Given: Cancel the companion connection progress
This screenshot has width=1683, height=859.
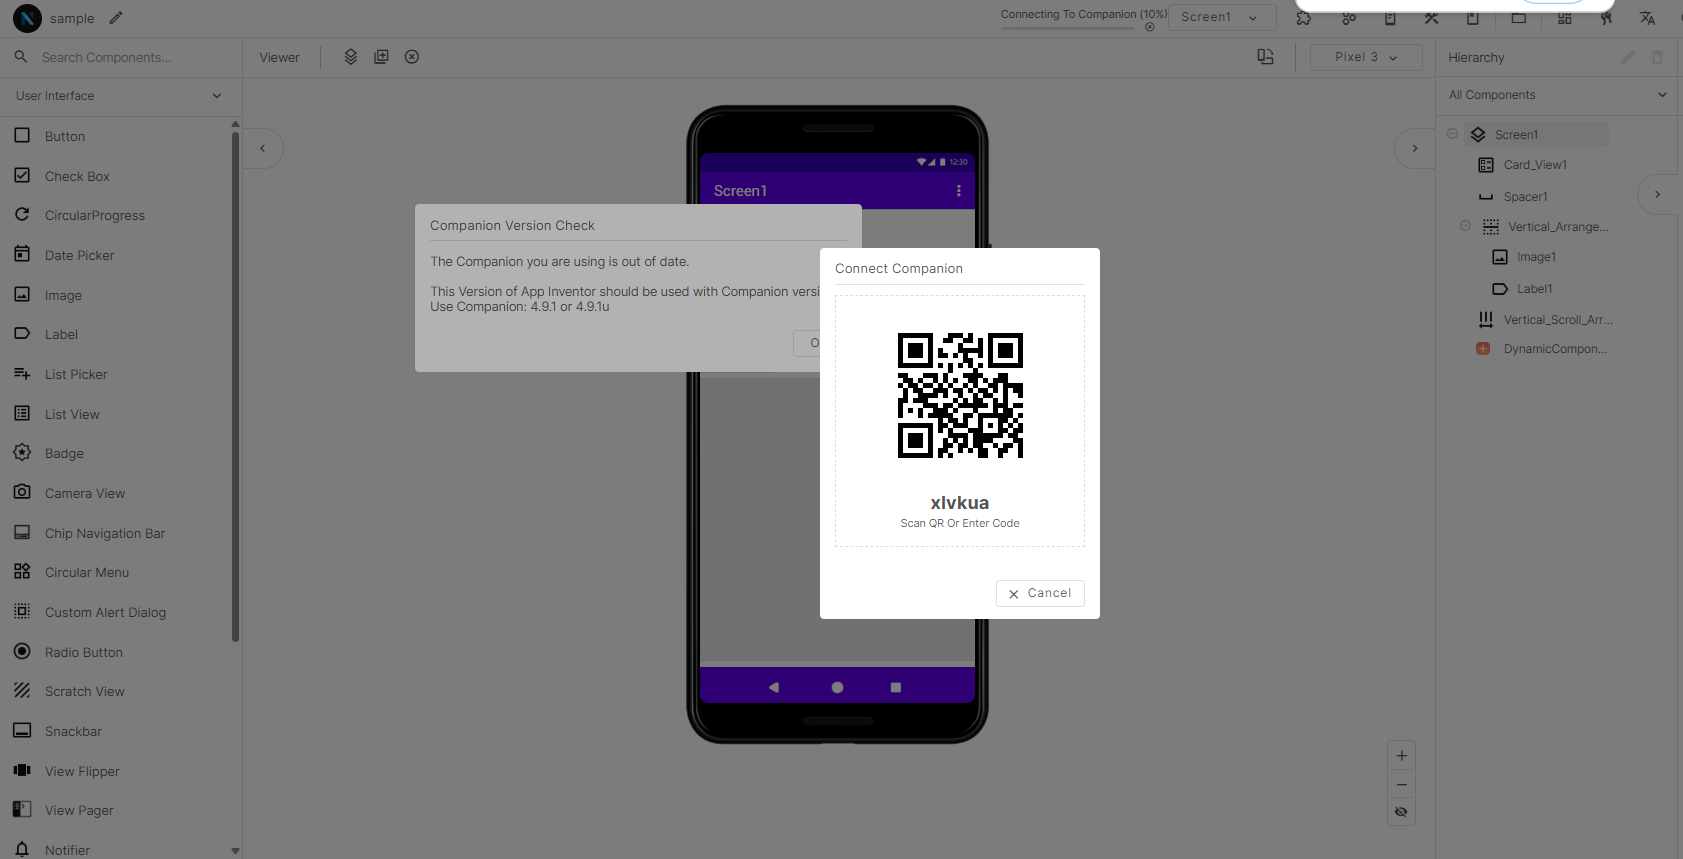Looking at the screenshot, I should coord(1150,27).
